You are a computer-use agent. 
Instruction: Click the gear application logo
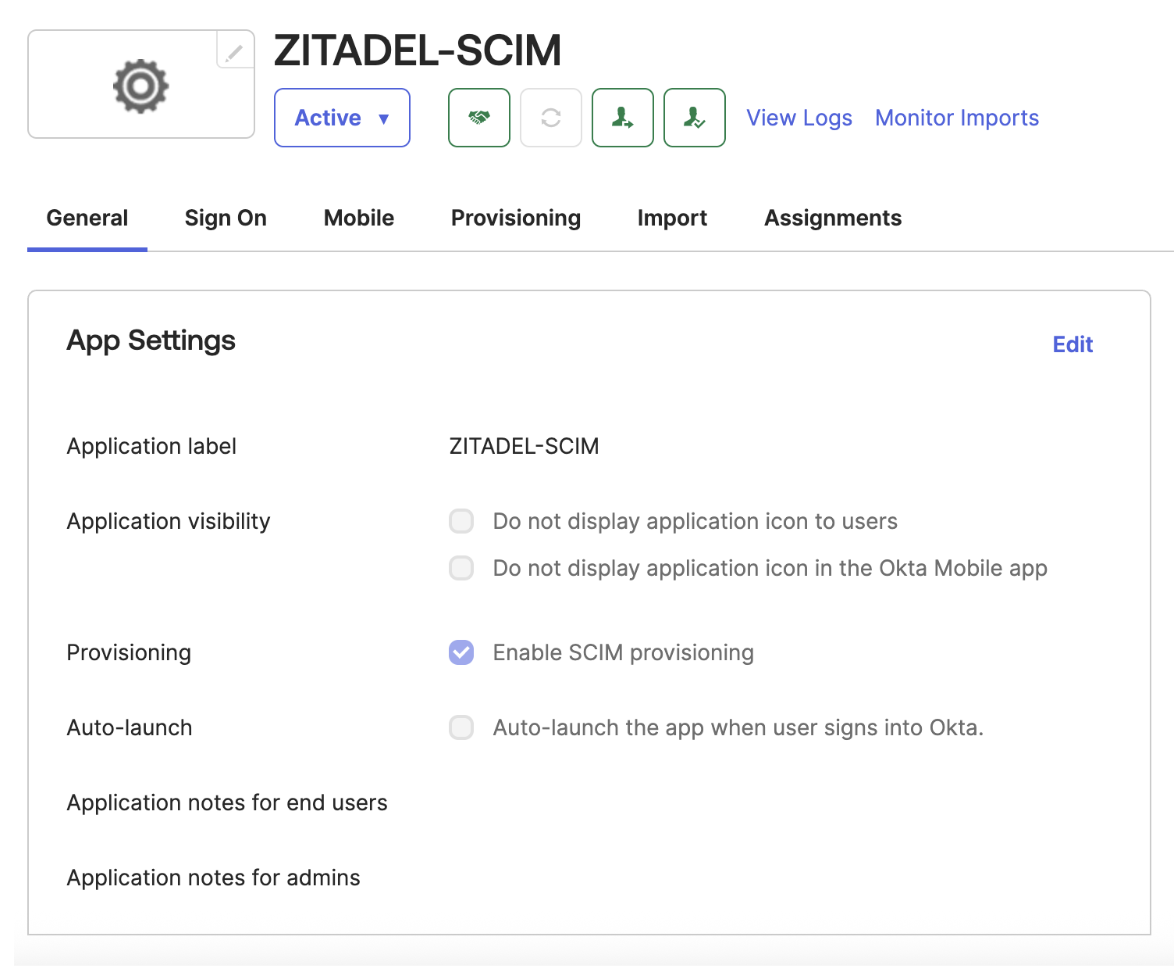coord(141,85)
